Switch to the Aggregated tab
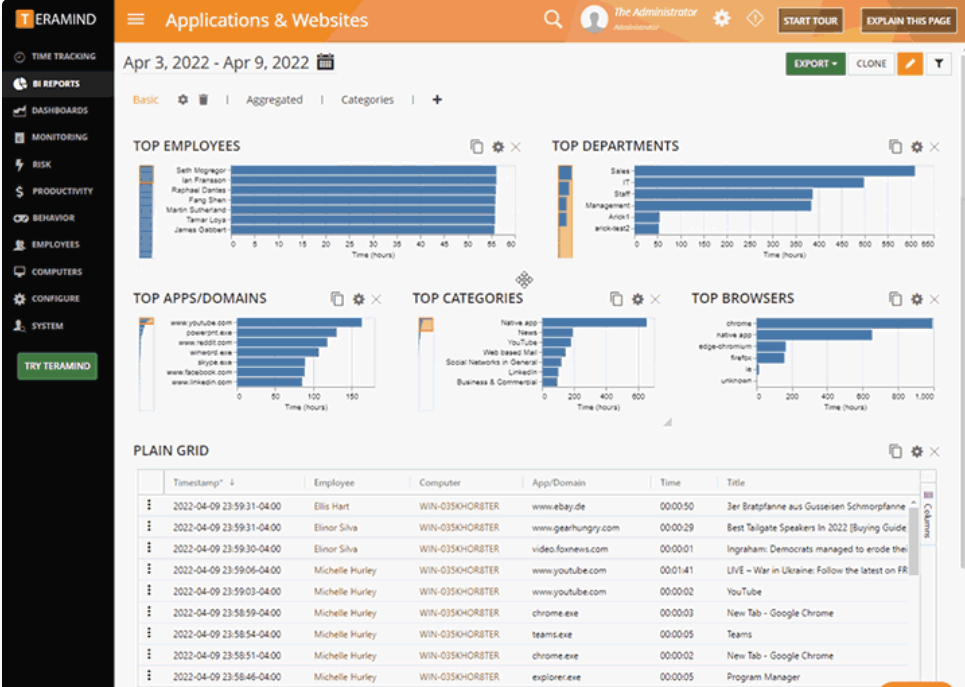The width and height of the screenshot is (965, 687). (274, 100)
